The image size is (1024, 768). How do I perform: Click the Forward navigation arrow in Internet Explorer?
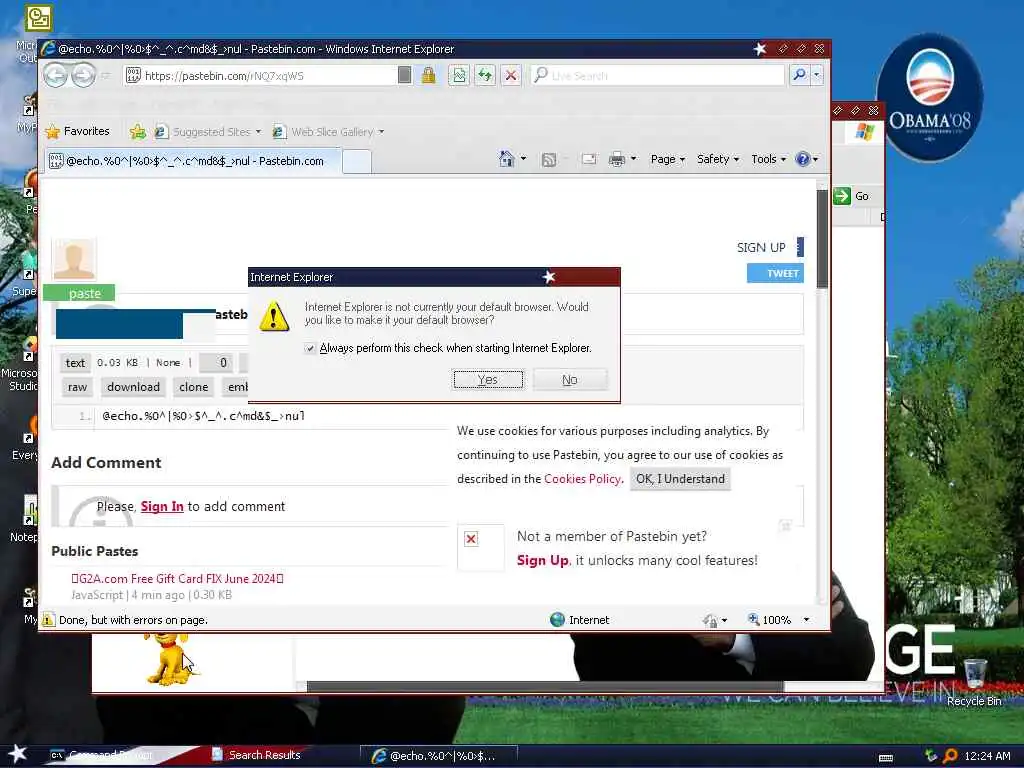[83, 76]
